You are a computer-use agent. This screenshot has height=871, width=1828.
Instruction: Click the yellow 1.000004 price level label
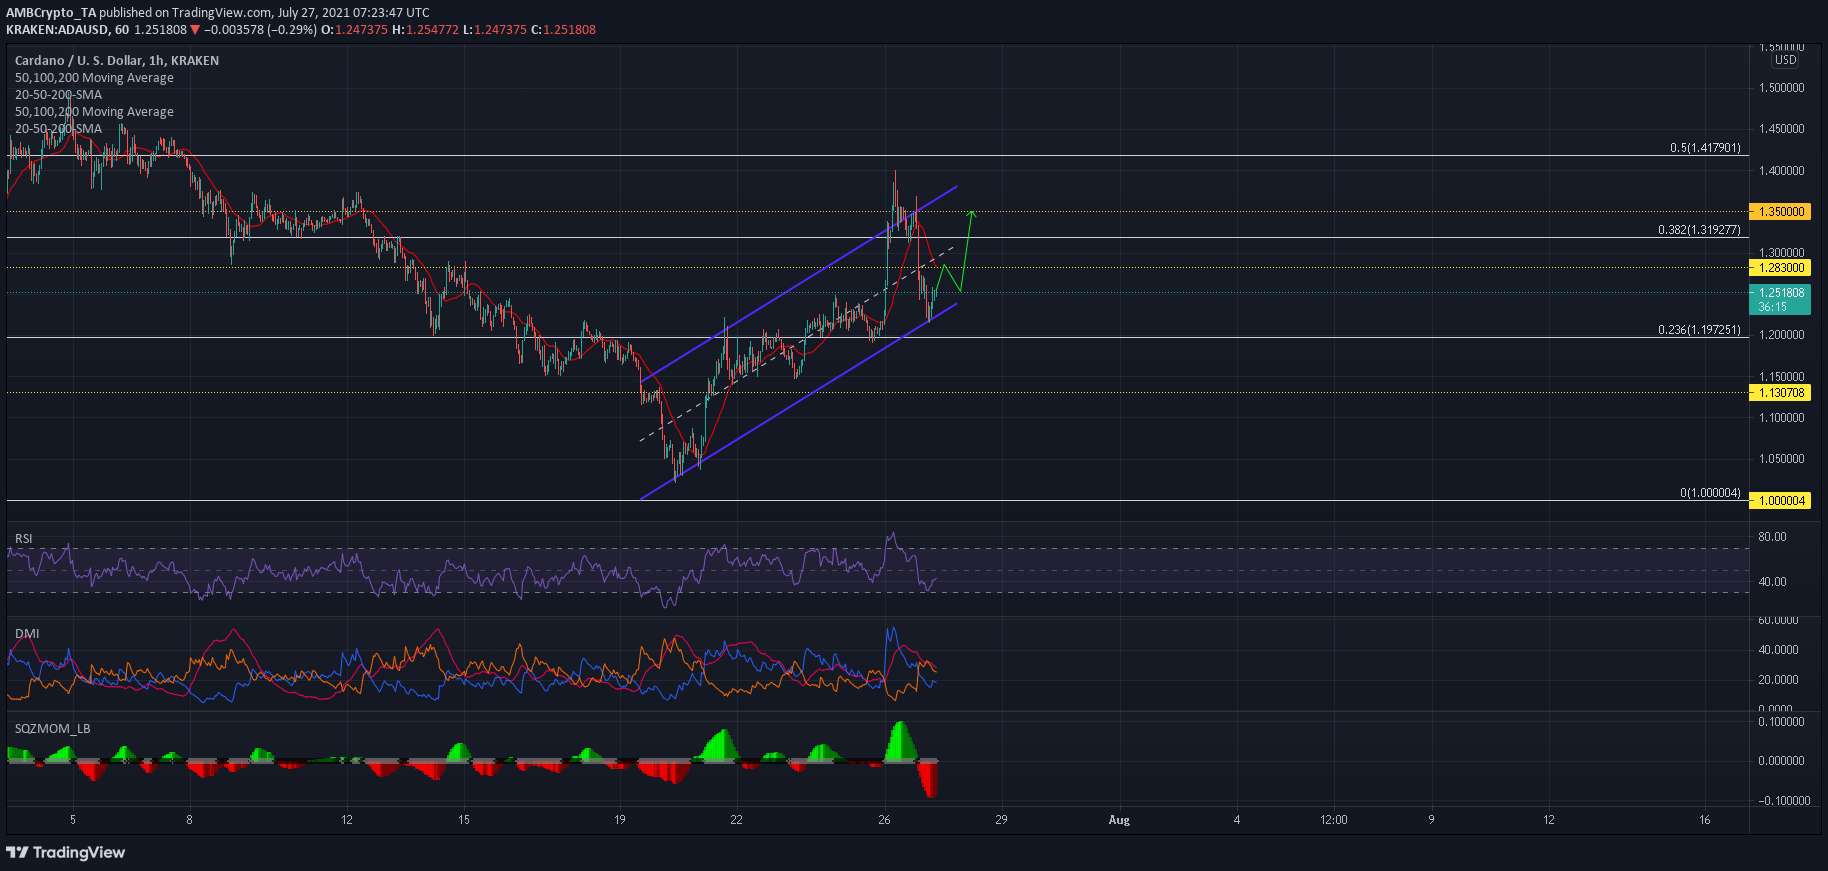point(1780,501)
